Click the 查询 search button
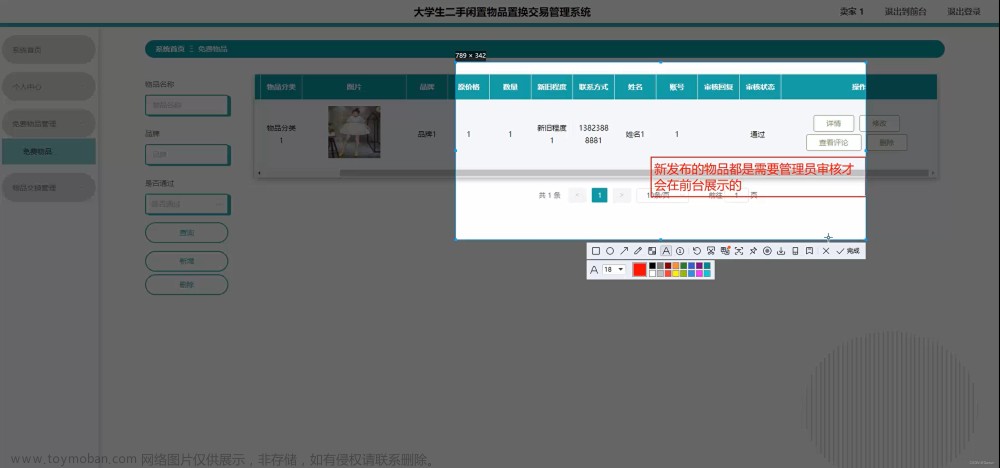 click(186, 233)
